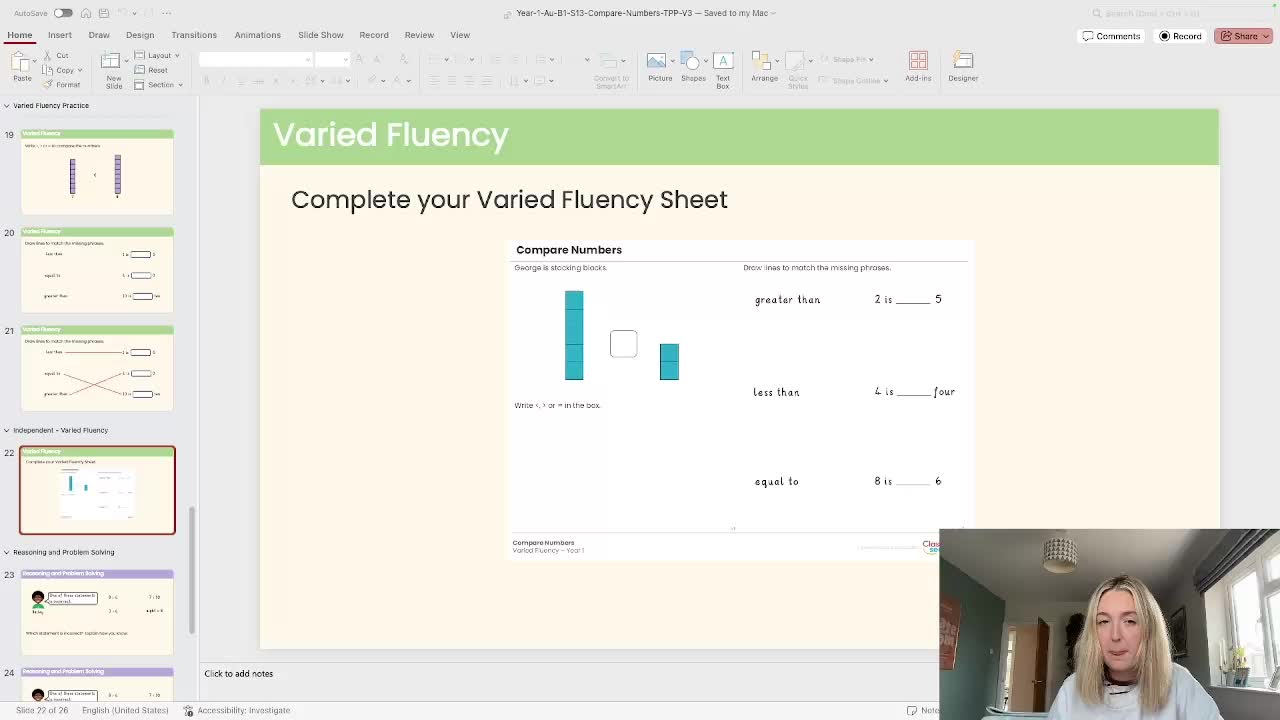Collapse the Reasoning and Problem Solving section
1280x720 pixels.
pyautogui.click(x=6, y=552)
